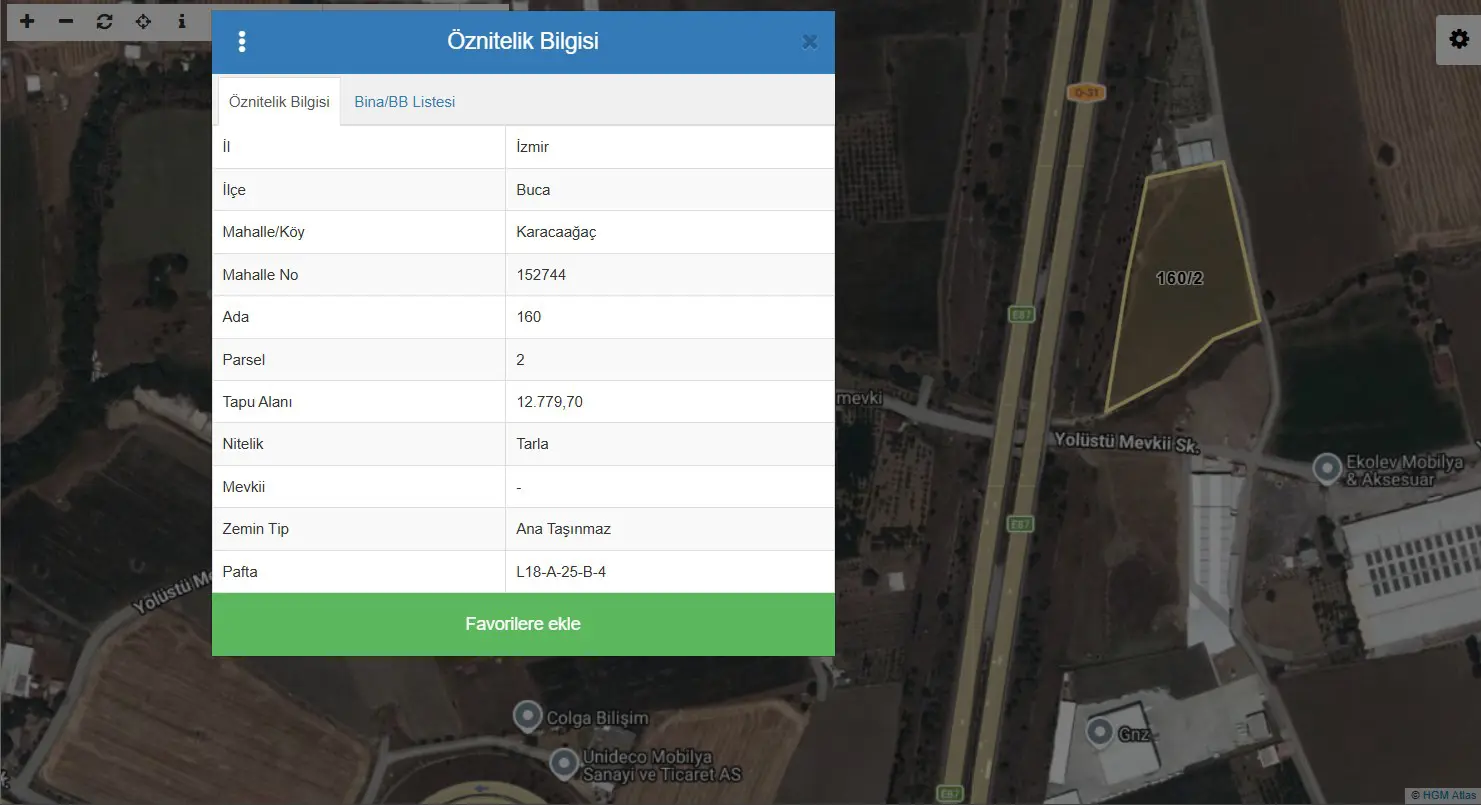Click the Mevkii row label
Image resolution: width=1481 pixels, height=805 pixels.
244,487
